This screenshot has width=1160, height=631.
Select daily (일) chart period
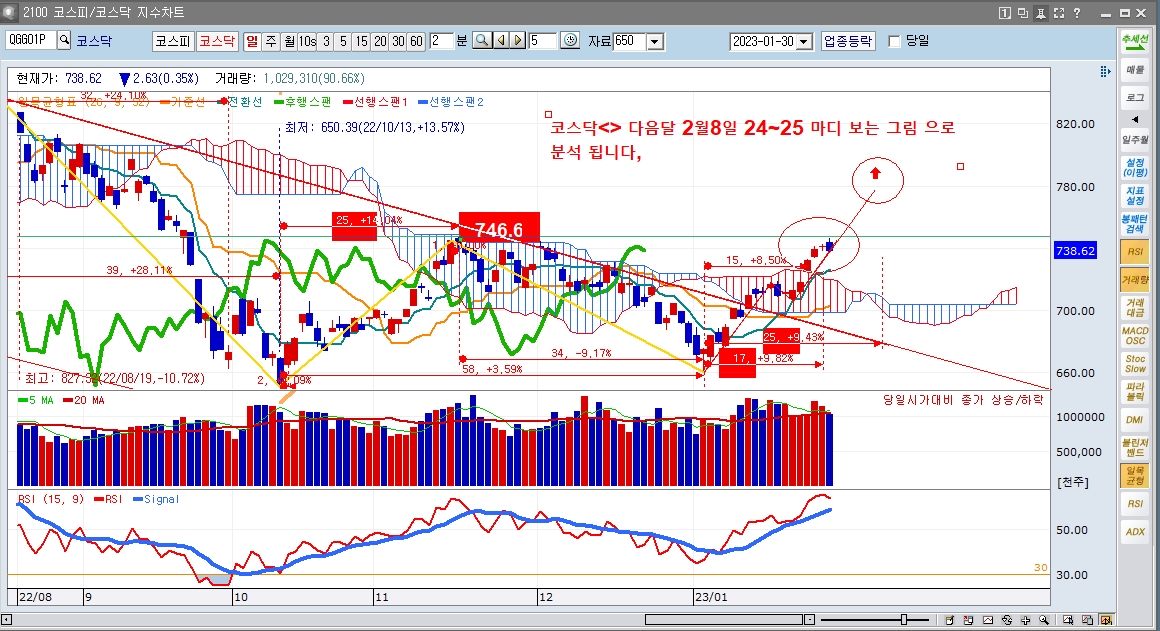253,41
